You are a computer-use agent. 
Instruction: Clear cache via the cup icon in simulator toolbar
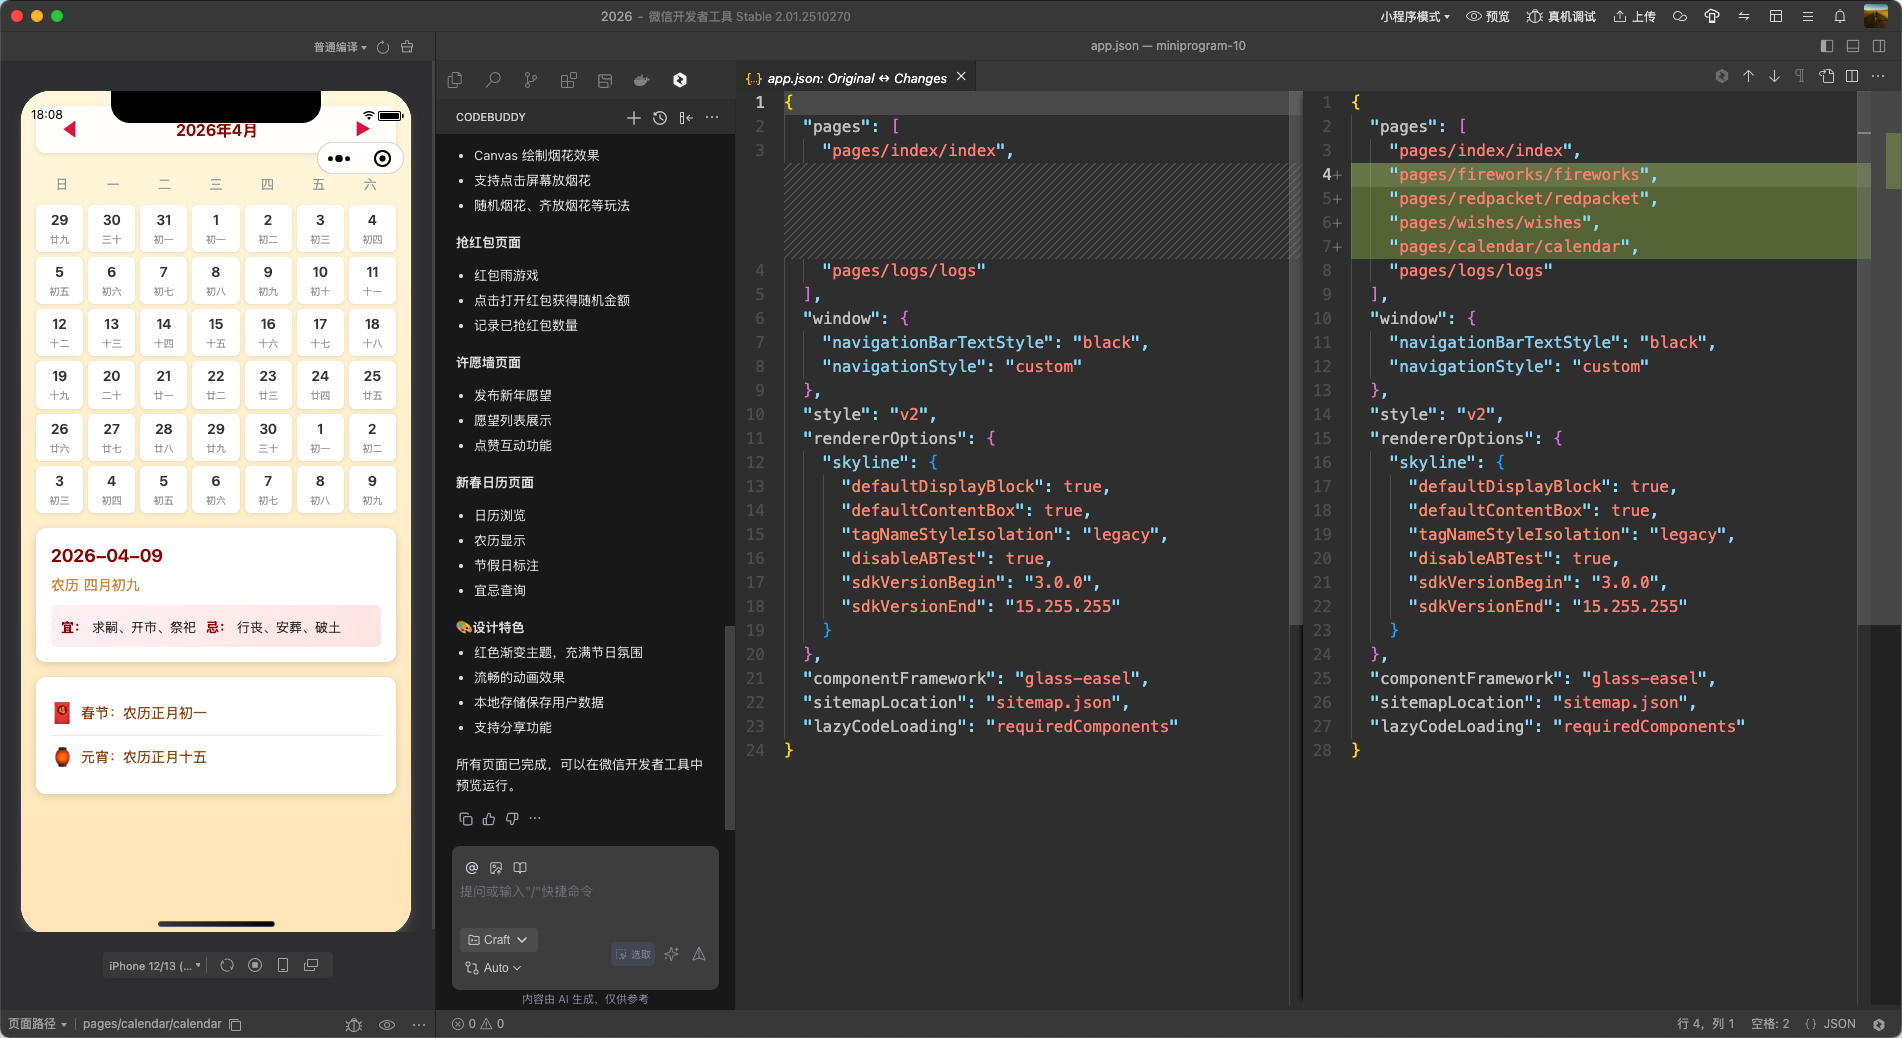coord(407,47)
